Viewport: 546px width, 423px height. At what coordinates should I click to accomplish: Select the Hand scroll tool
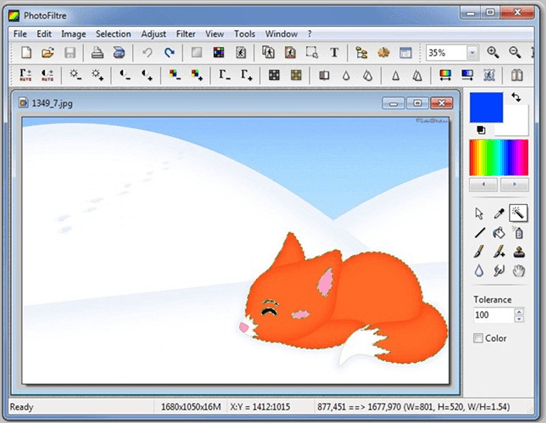[x=519, y=271]
